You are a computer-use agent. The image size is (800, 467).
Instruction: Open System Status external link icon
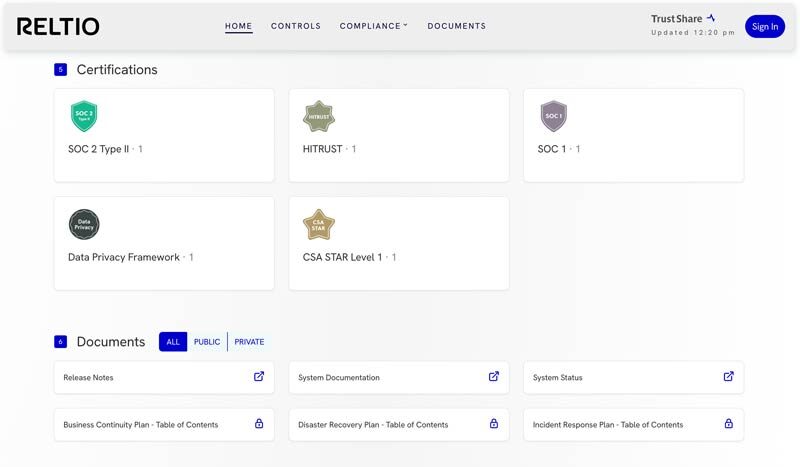(x=729, y=377)
